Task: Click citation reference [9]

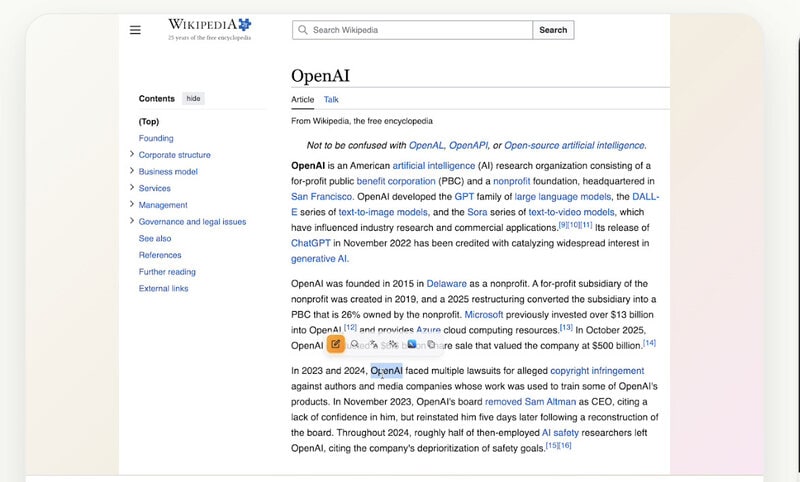Action: pos(563,224)
